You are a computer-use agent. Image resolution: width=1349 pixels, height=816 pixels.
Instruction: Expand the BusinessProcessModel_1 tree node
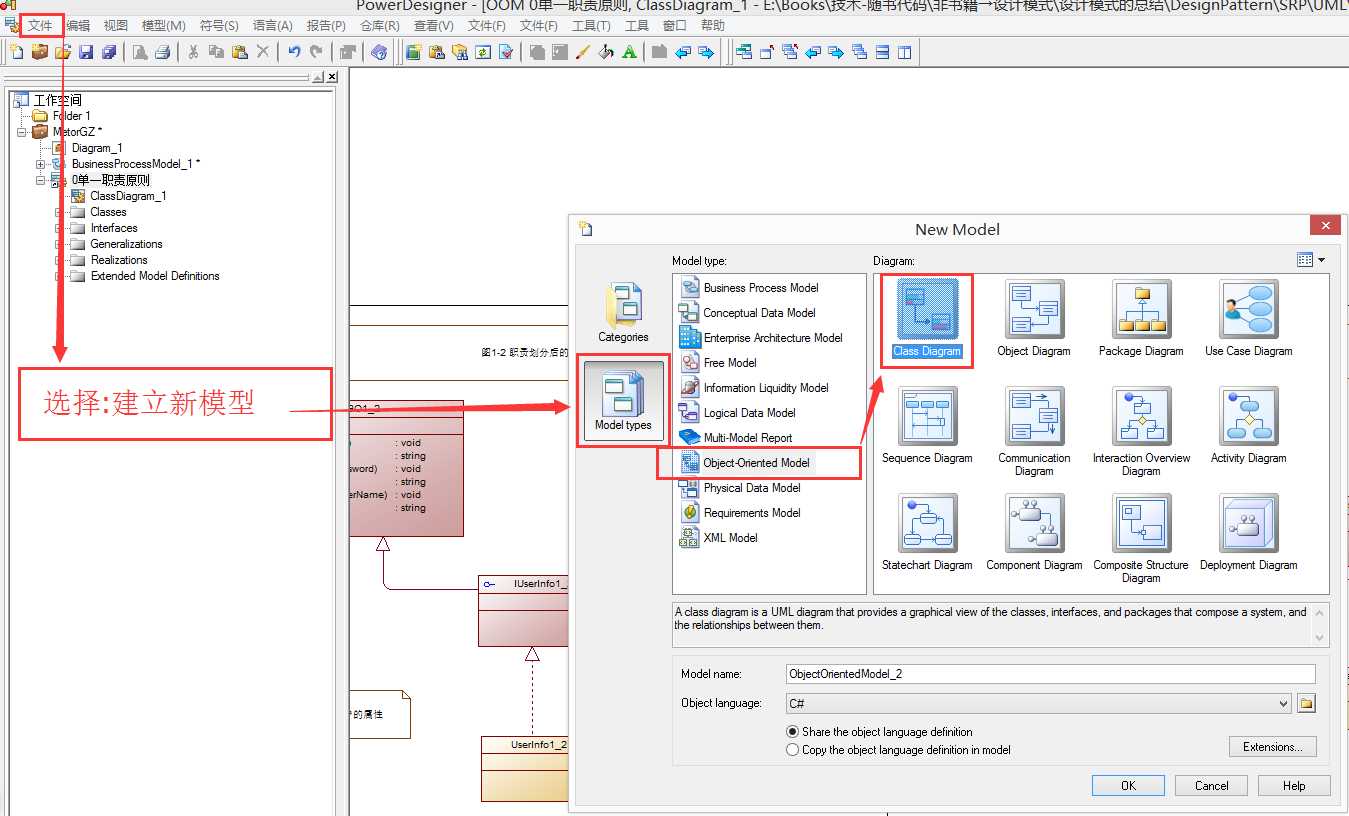point(40,164)
